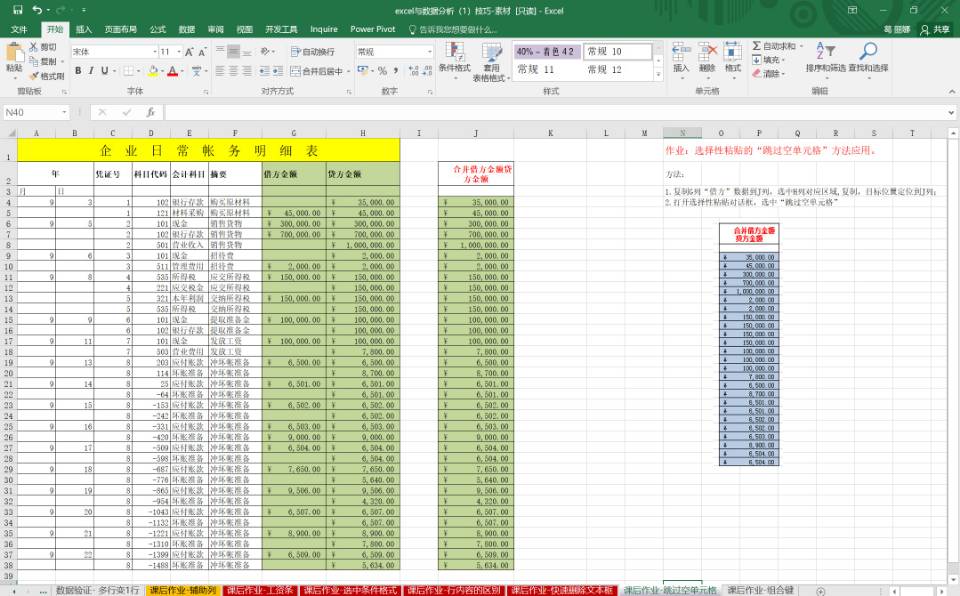The height and width of the screenshot is (596, 960).
Task: Toggle Bold formatting
Action: pos(78,71)
